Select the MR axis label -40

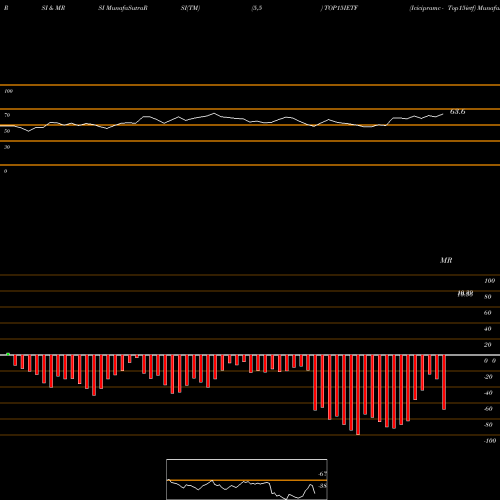point(488,393)
